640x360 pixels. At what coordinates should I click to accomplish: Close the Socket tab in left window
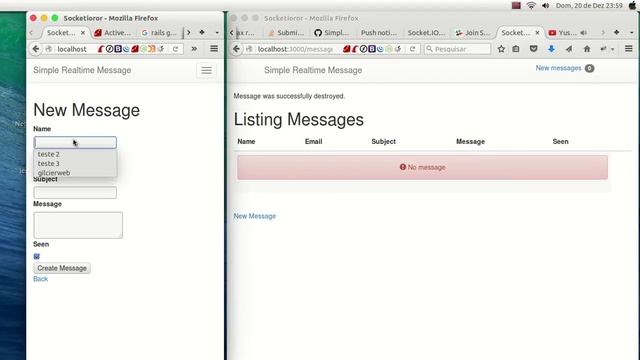click(x=83, y=33)
